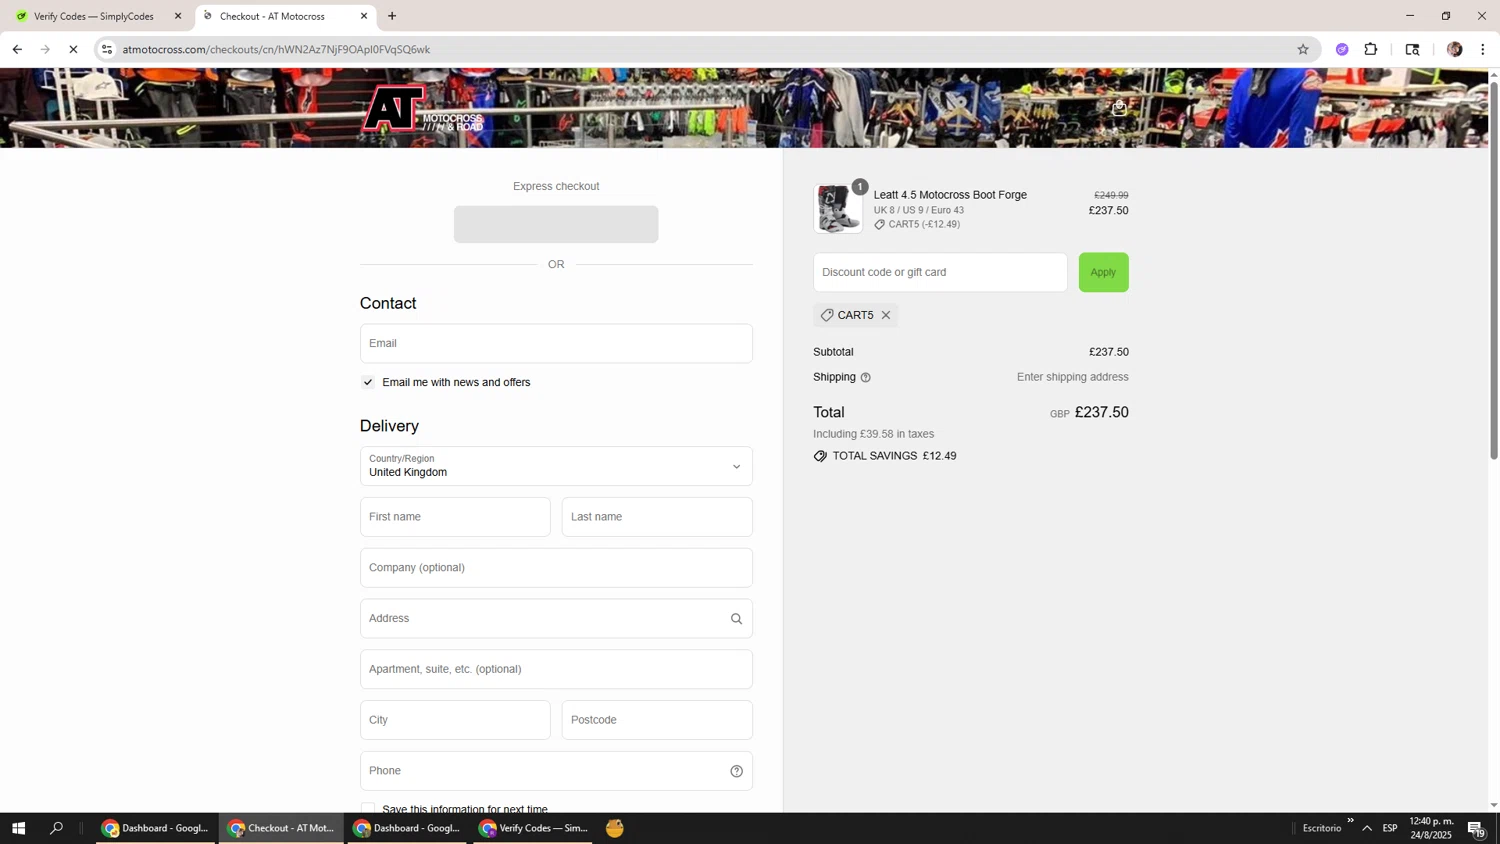Remove the CART5 discount code tag
The width and height of the screenshot is (1500, 844).
(886, 315)
